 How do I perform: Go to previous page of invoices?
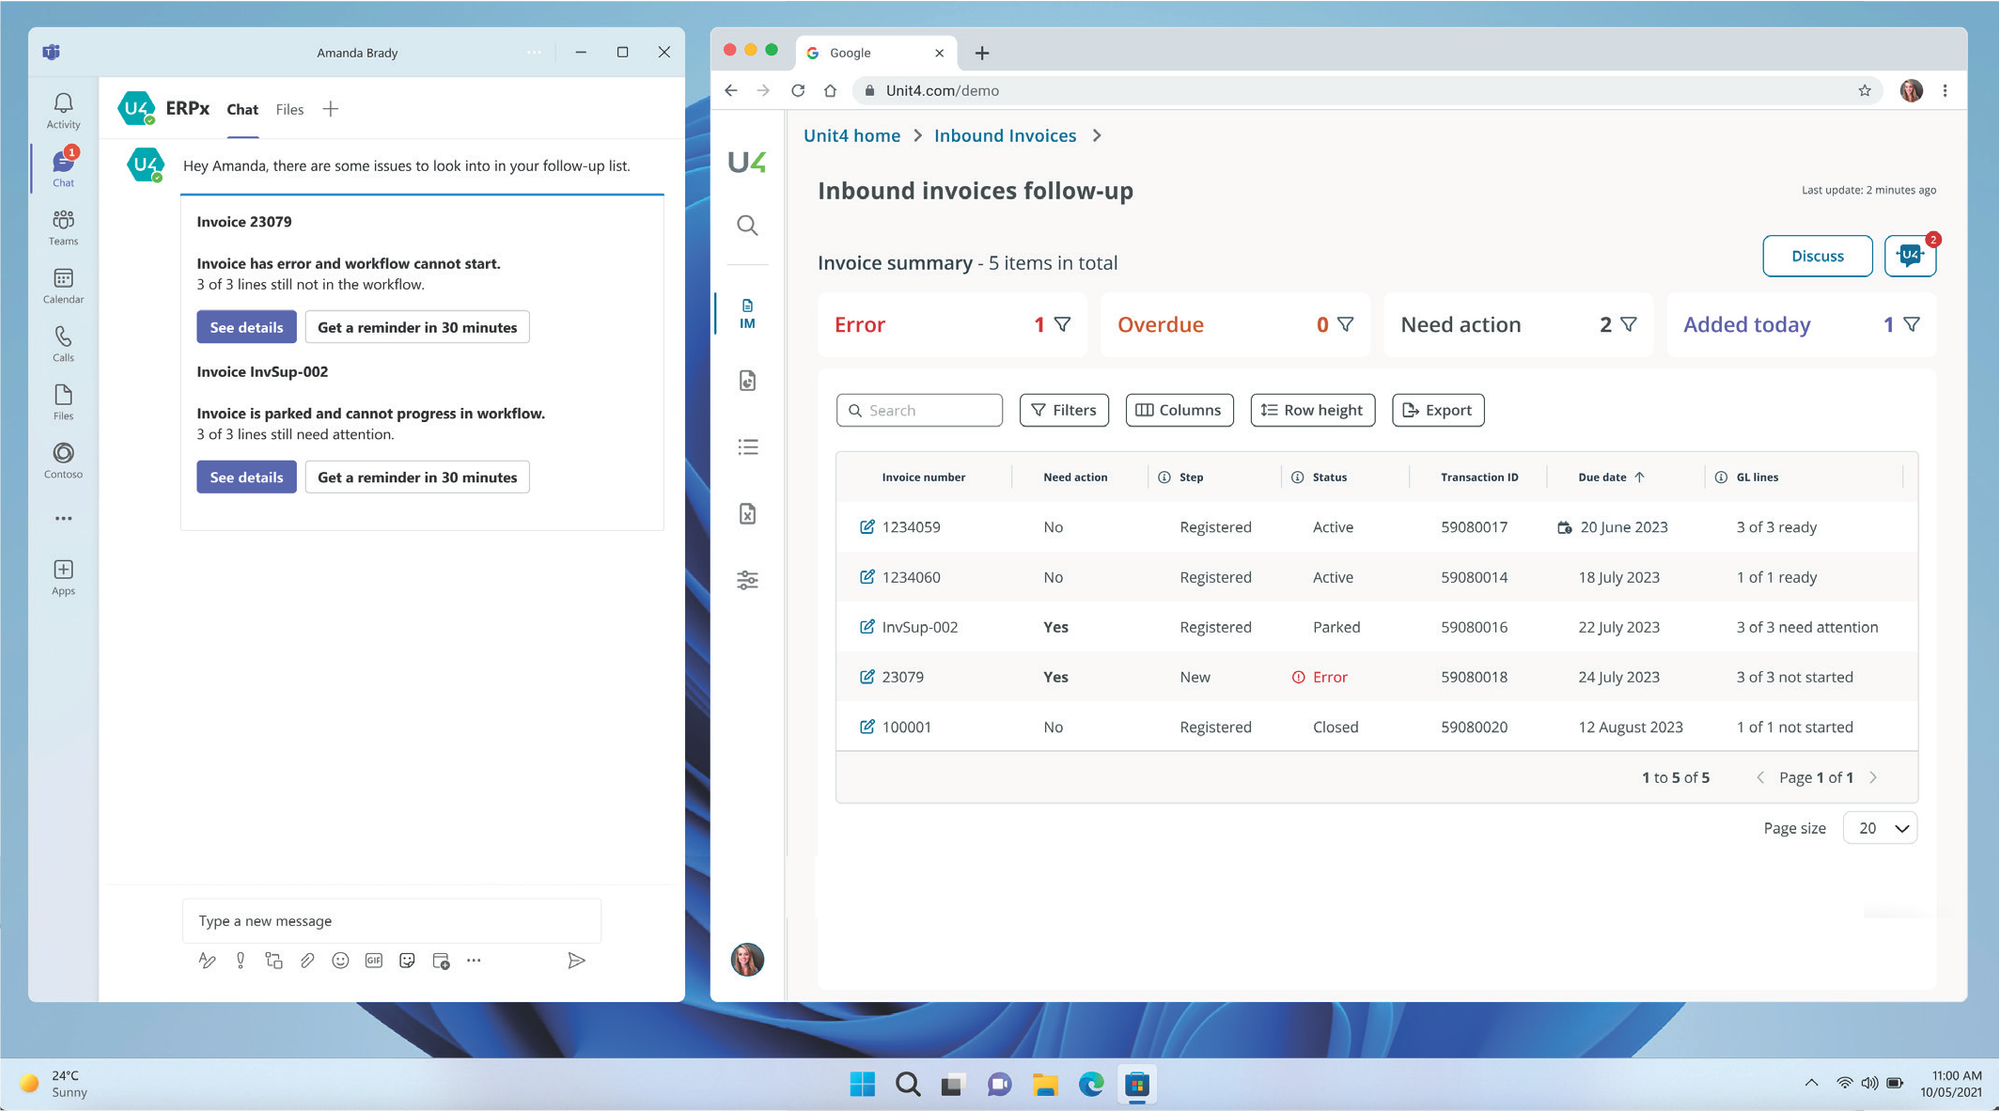click(1760, 777)
